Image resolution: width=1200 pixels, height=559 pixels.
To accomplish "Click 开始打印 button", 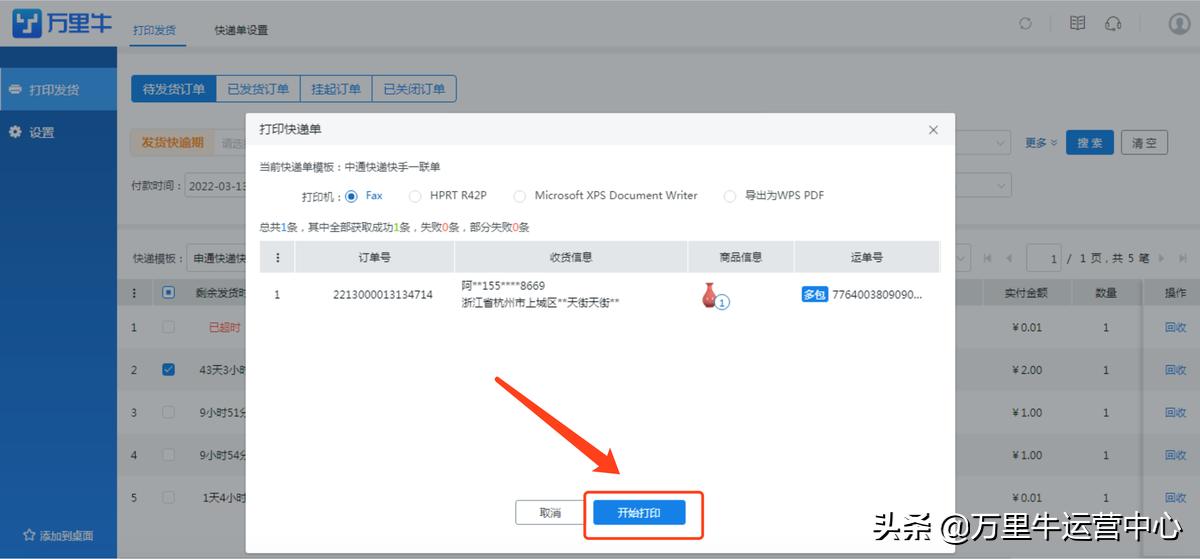I will coord(638,513).
